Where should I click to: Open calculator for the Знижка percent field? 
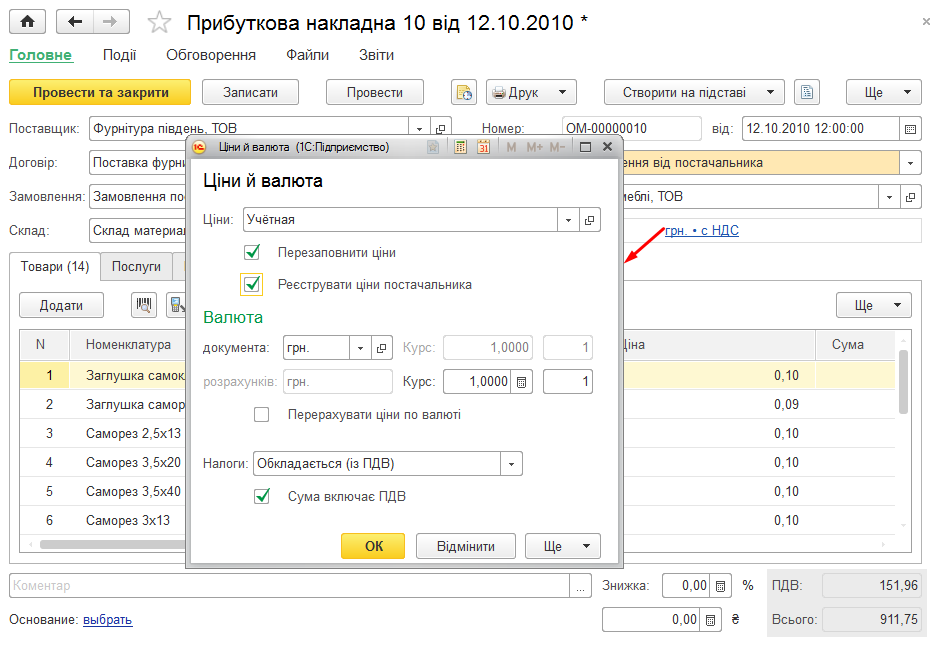pos(721,586)
